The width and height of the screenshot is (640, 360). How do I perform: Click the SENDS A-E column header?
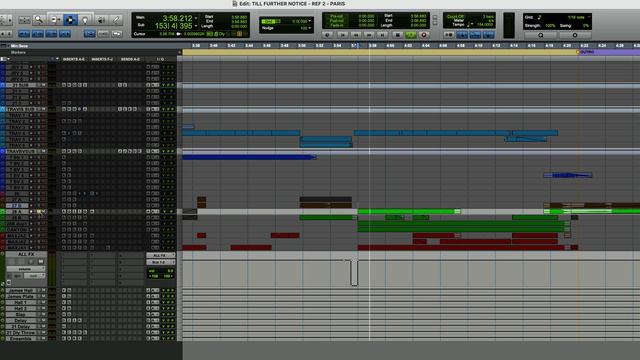(x=130, y=59)
